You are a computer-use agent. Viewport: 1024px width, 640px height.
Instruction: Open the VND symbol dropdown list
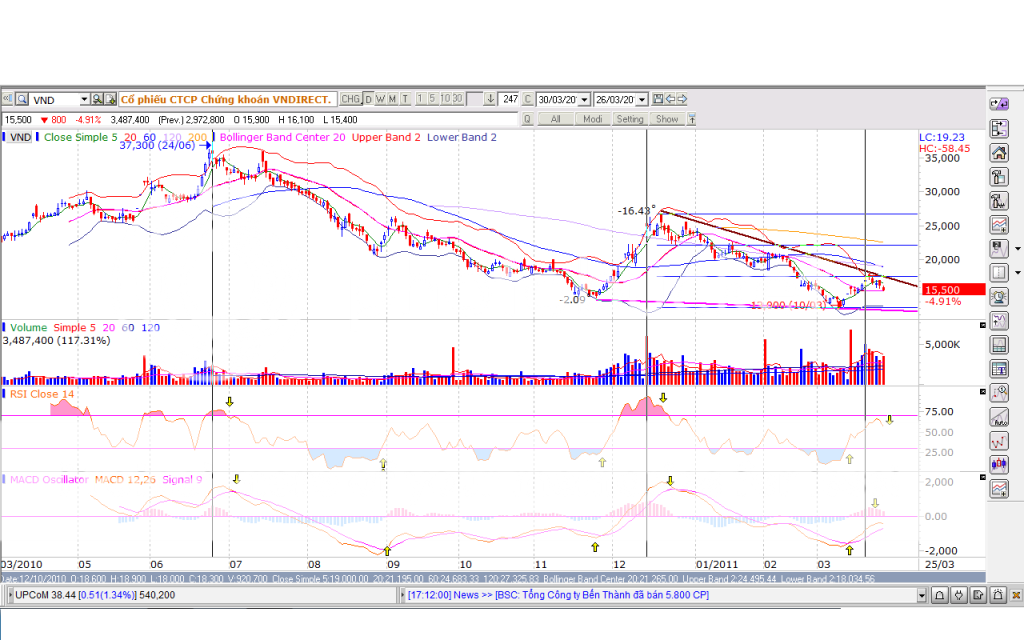pyautogui.click(x=83, y=100)
